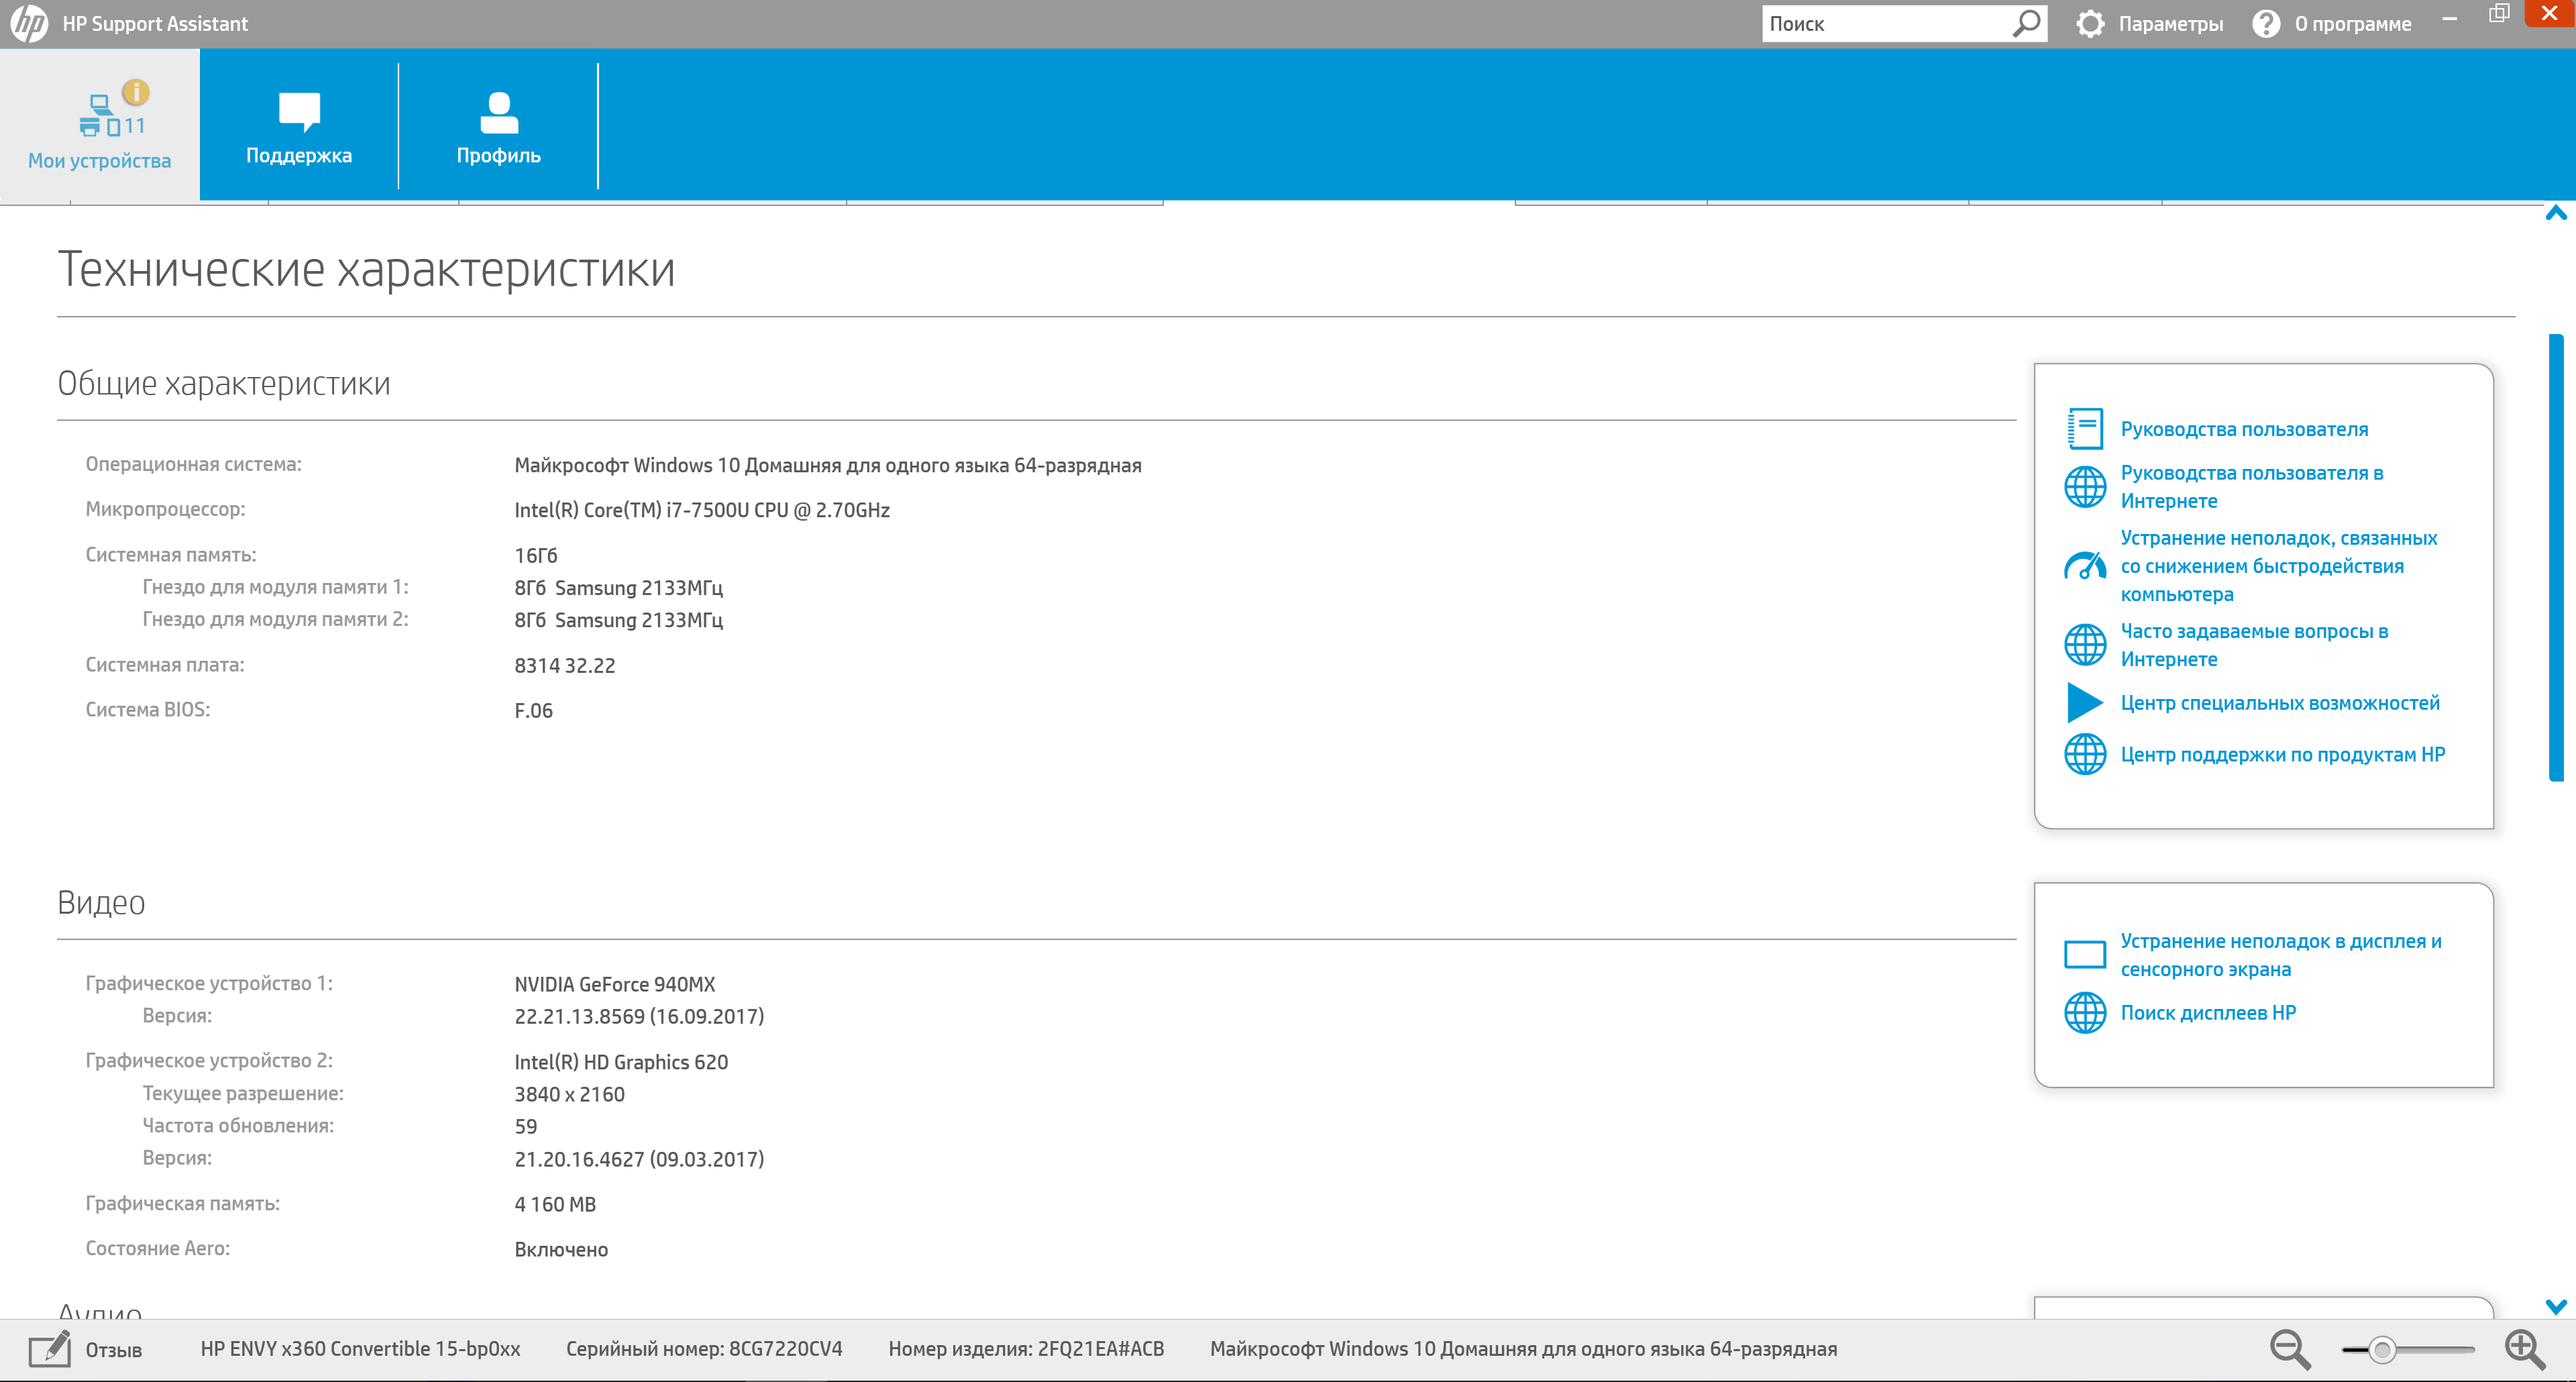Screen dimensions: 2576x1382
Task: Select the NVIDIA GeForce 940MX text
Action: pyautogui.click(x=615, y=984)
